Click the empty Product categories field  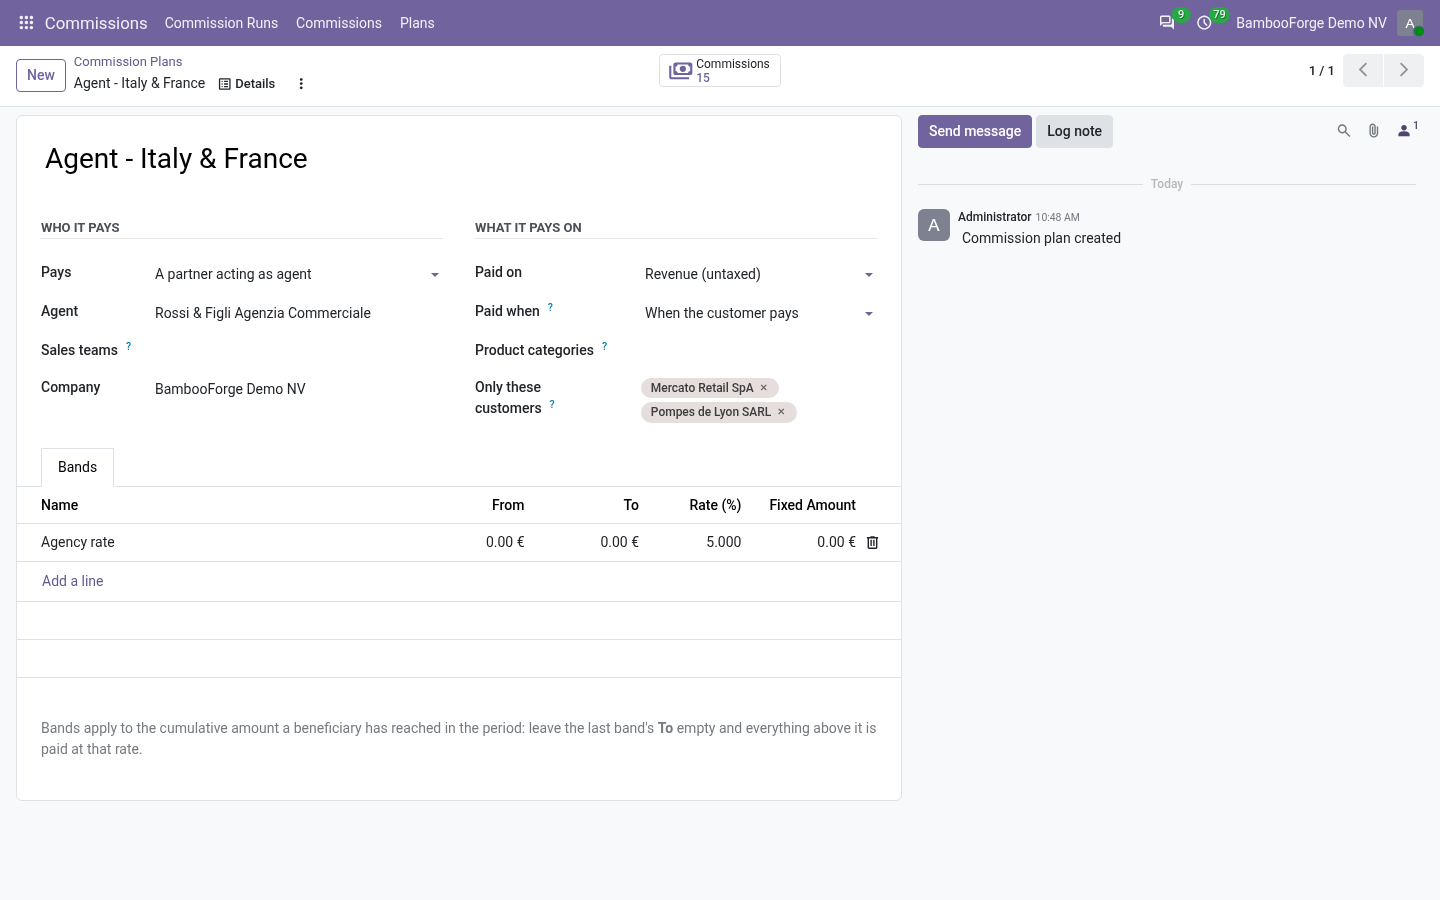coord(760,351)
